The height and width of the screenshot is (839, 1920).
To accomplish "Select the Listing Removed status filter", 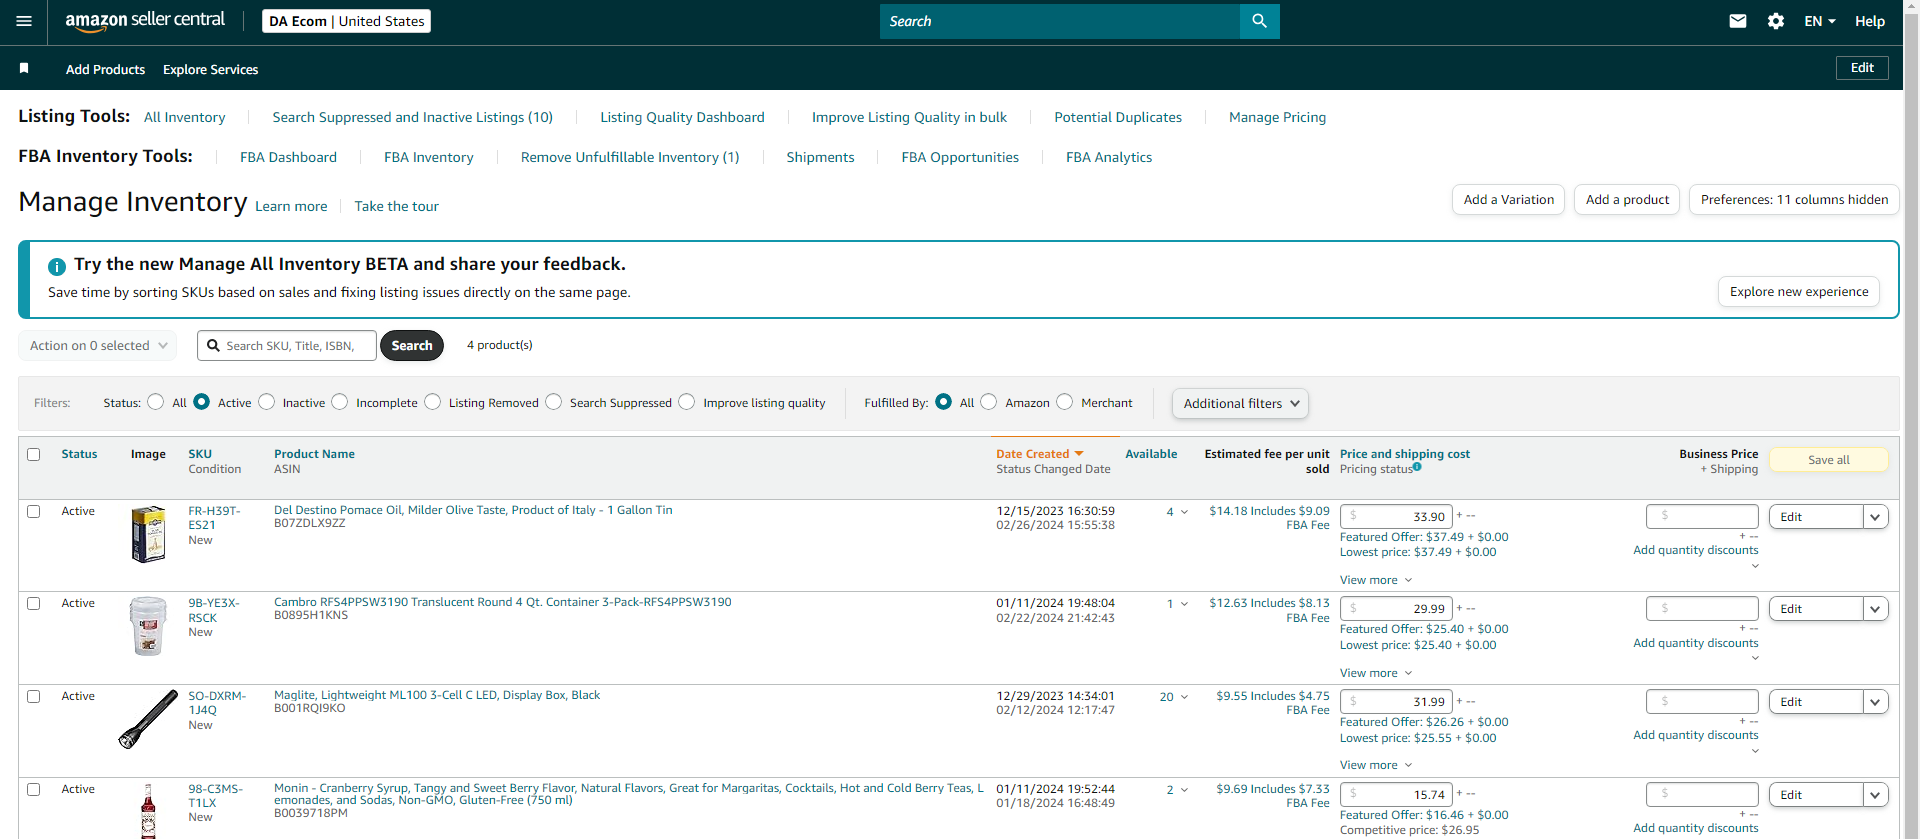I will click(x=432, y=402).
